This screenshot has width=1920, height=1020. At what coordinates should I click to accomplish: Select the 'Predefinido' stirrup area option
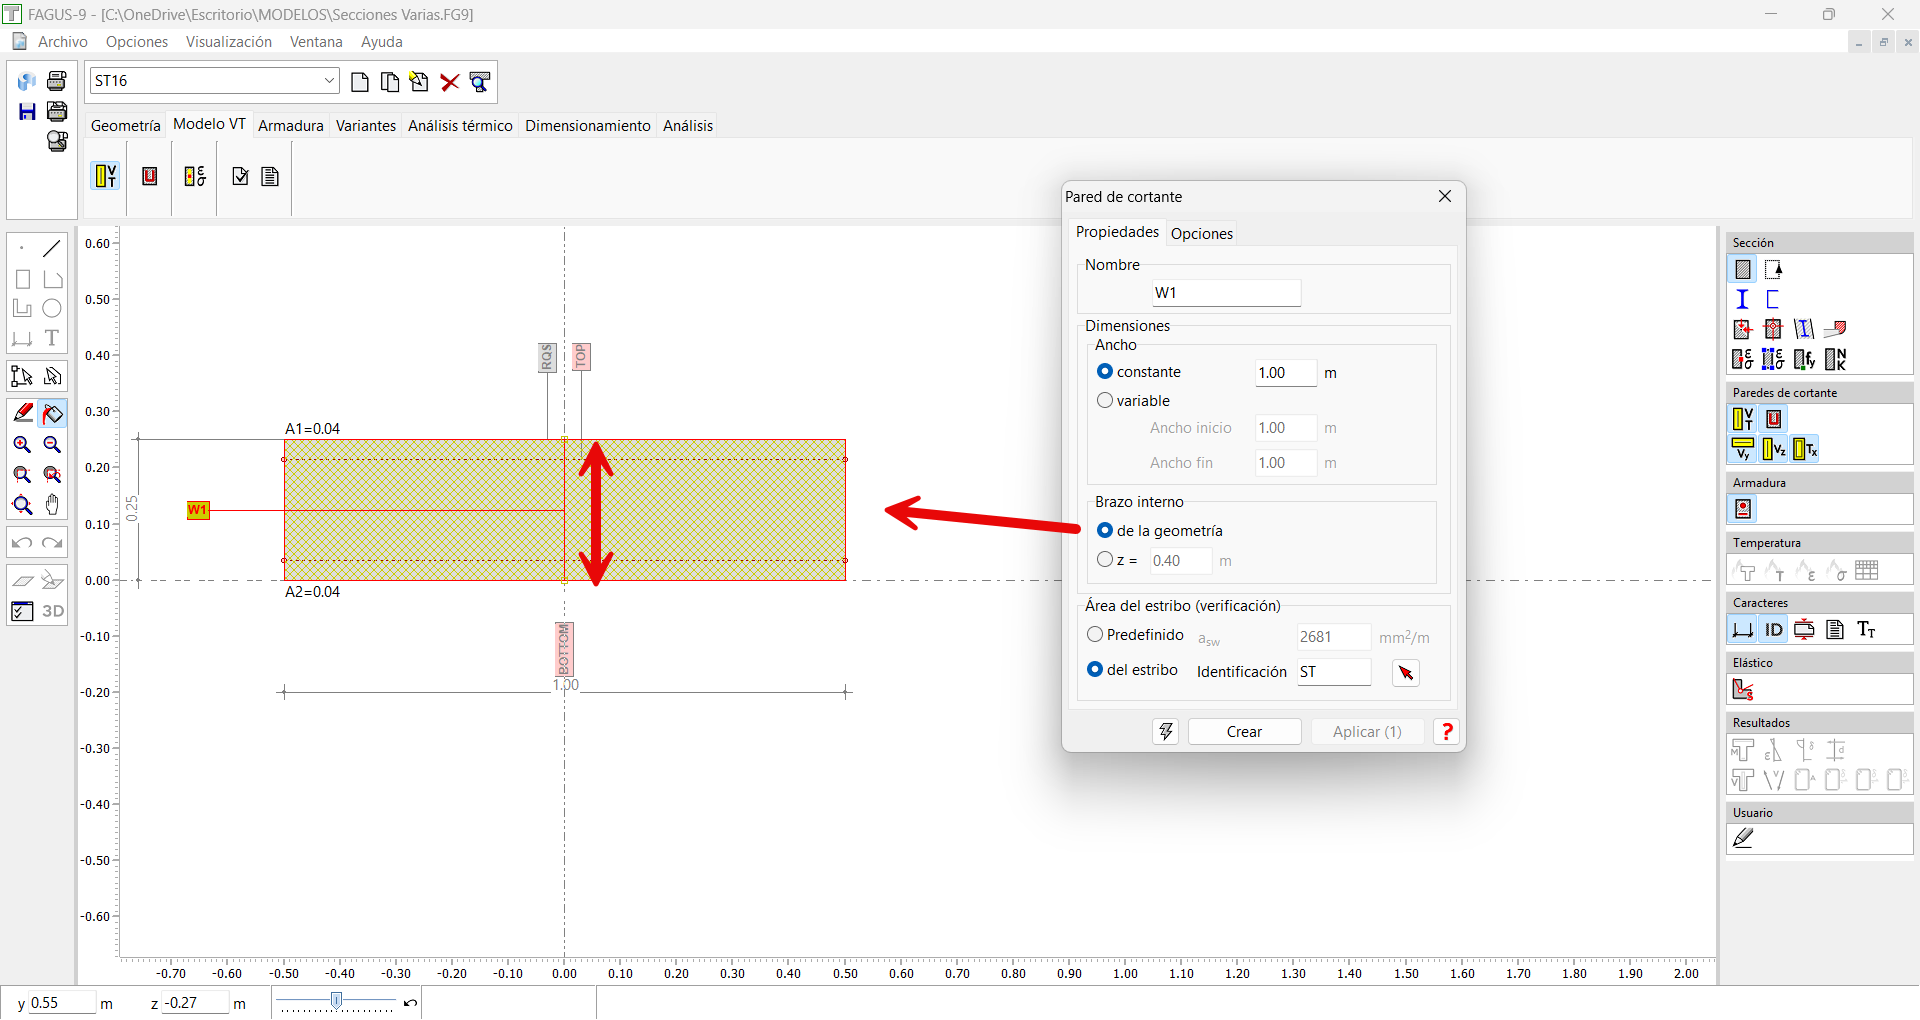tap(1095, 635)
